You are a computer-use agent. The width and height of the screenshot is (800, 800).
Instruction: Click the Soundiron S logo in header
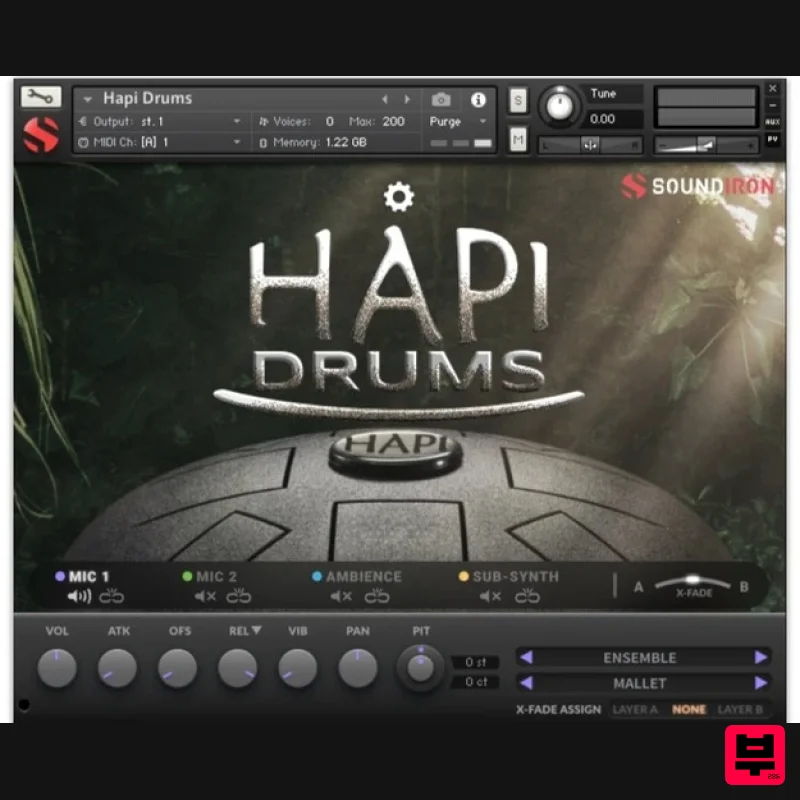pos(41,135)
